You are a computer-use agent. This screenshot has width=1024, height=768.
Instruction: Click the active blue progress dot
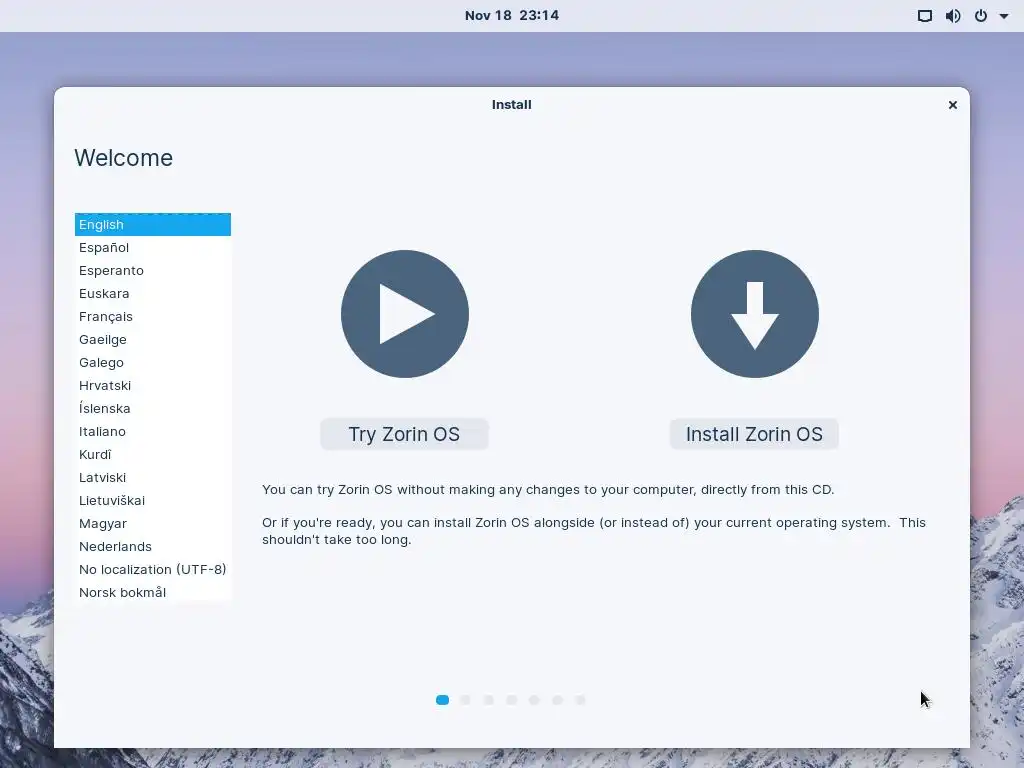point(442,700)
